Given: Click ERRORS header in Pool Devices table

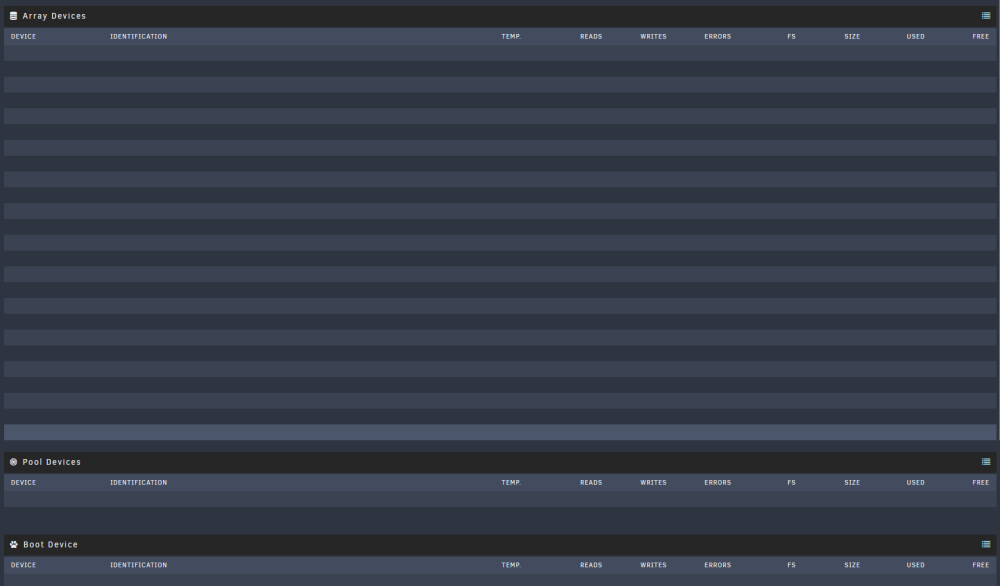Looking at the screenshot, I should (x=718, y=483).
